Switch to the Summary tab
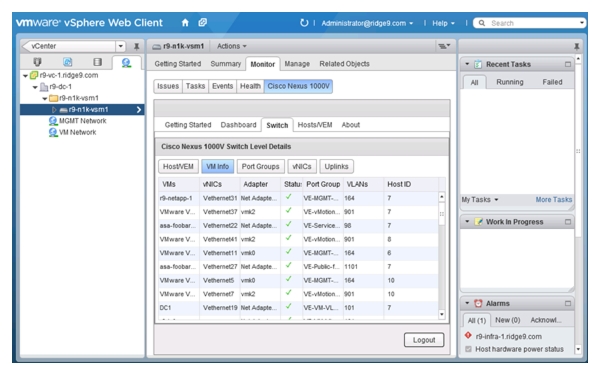 point(225,64)
